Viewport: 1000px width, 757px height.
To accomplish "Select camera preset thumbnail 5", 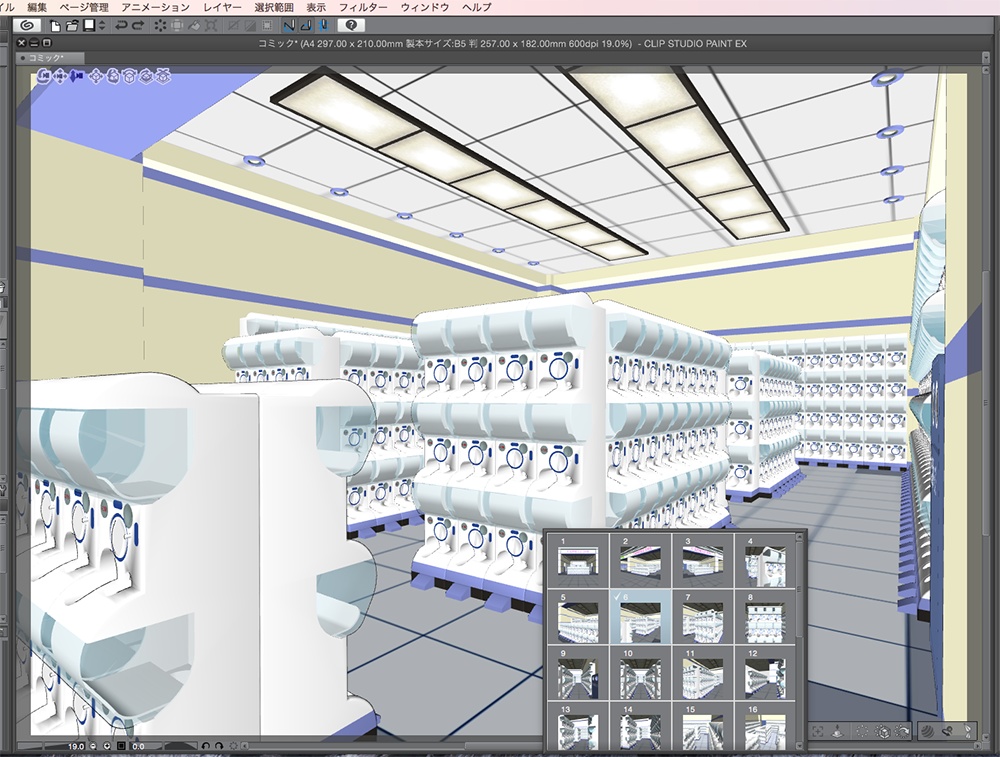I will pyautogui.click(x=578, y=617).
